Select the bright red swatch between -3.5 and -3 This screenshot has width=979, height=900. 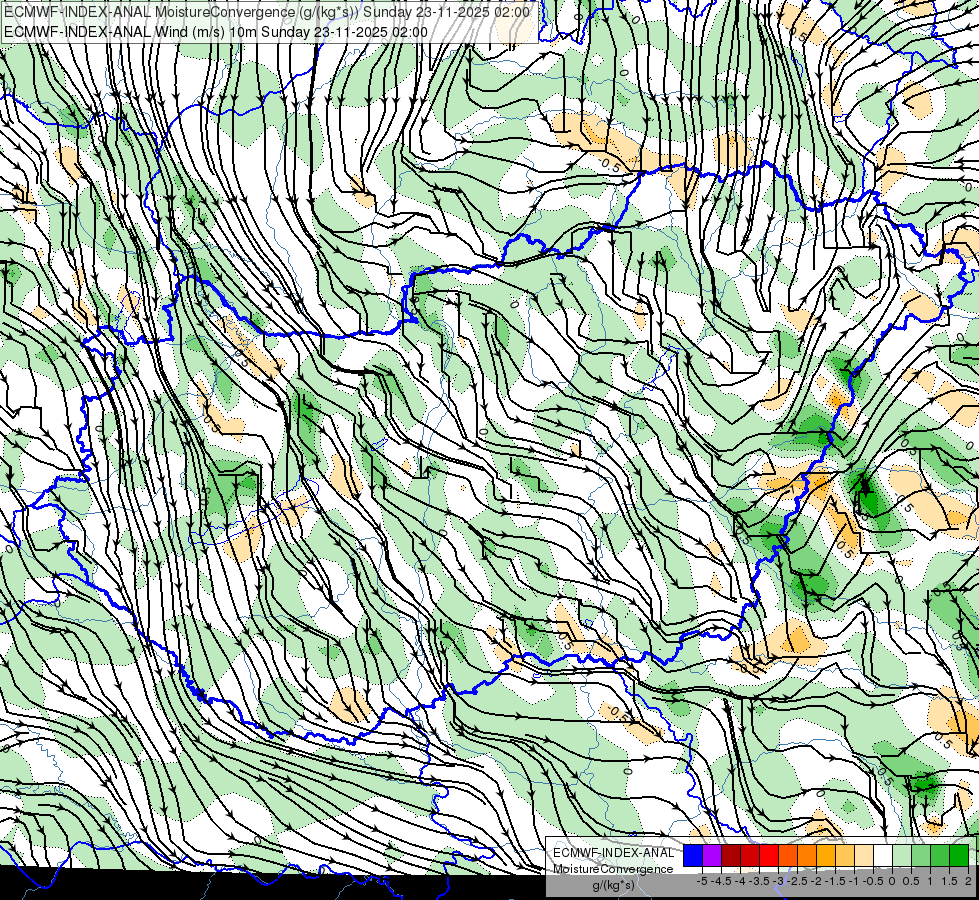click(769, 855)
